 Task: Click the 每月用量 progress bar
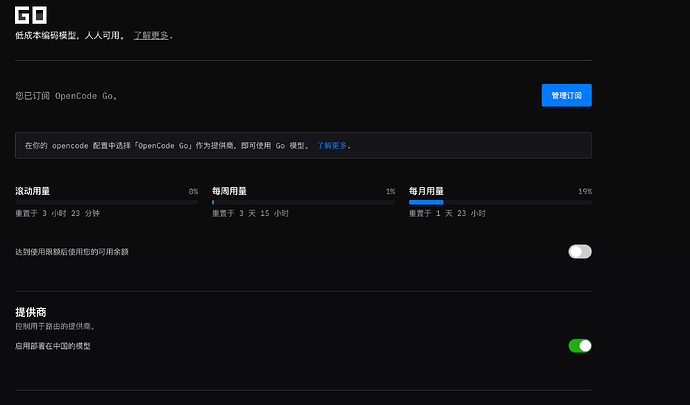click(500, 202)
